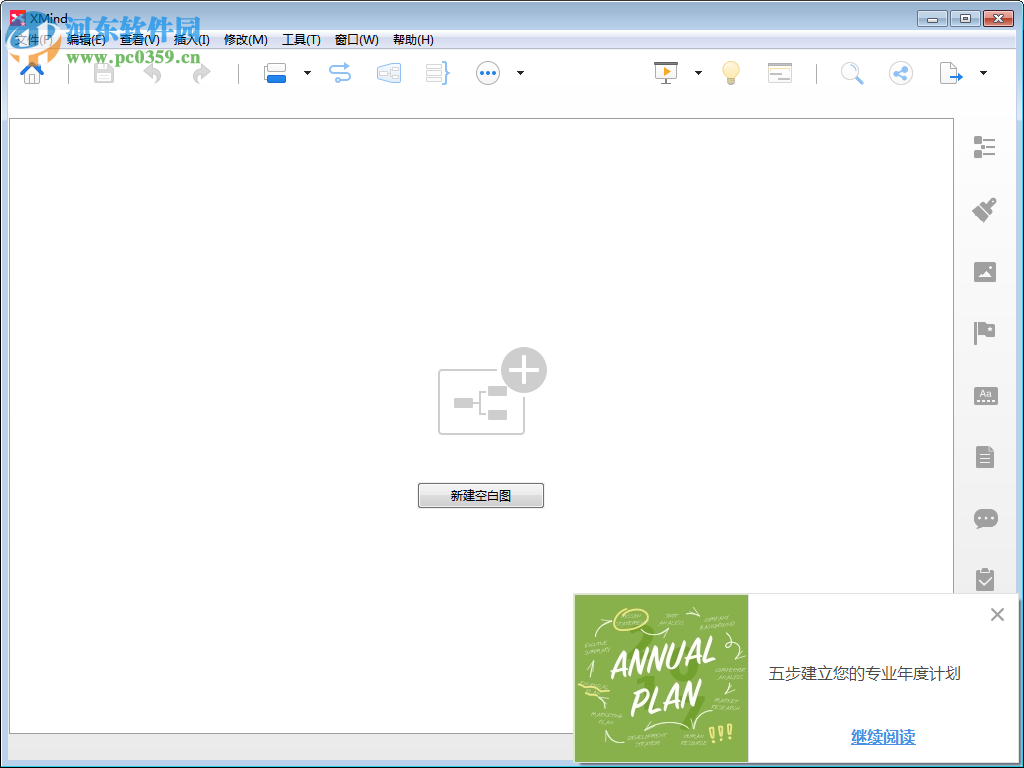Open the Outline structure panel in the sidebar
Screen dimensions: 1024x768
pos(984,147)
